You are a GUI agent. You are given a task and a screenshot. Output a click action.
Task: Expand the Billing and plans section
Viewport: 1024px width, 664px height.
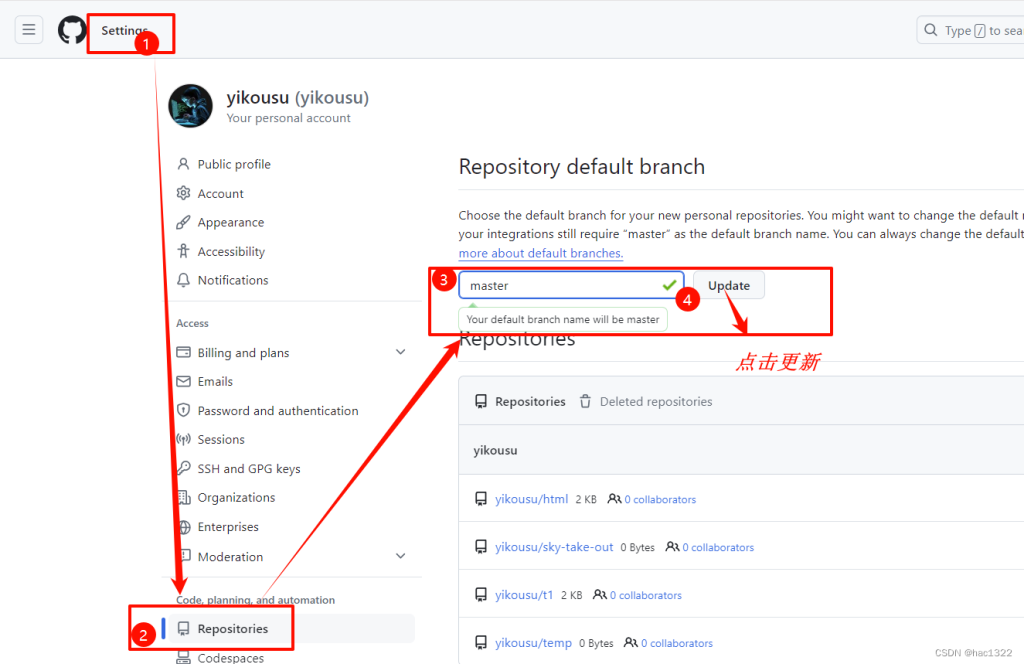click(x=400, y=352)
